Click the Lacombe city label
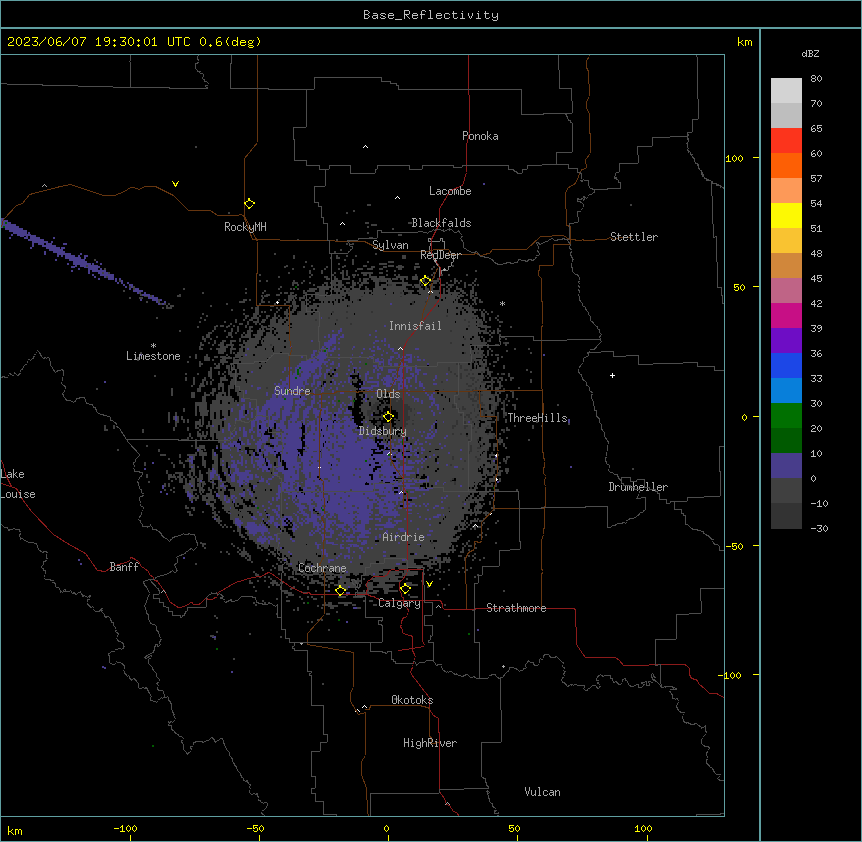The width and height of the screenshot is (862, 842). tap(450, 191)
